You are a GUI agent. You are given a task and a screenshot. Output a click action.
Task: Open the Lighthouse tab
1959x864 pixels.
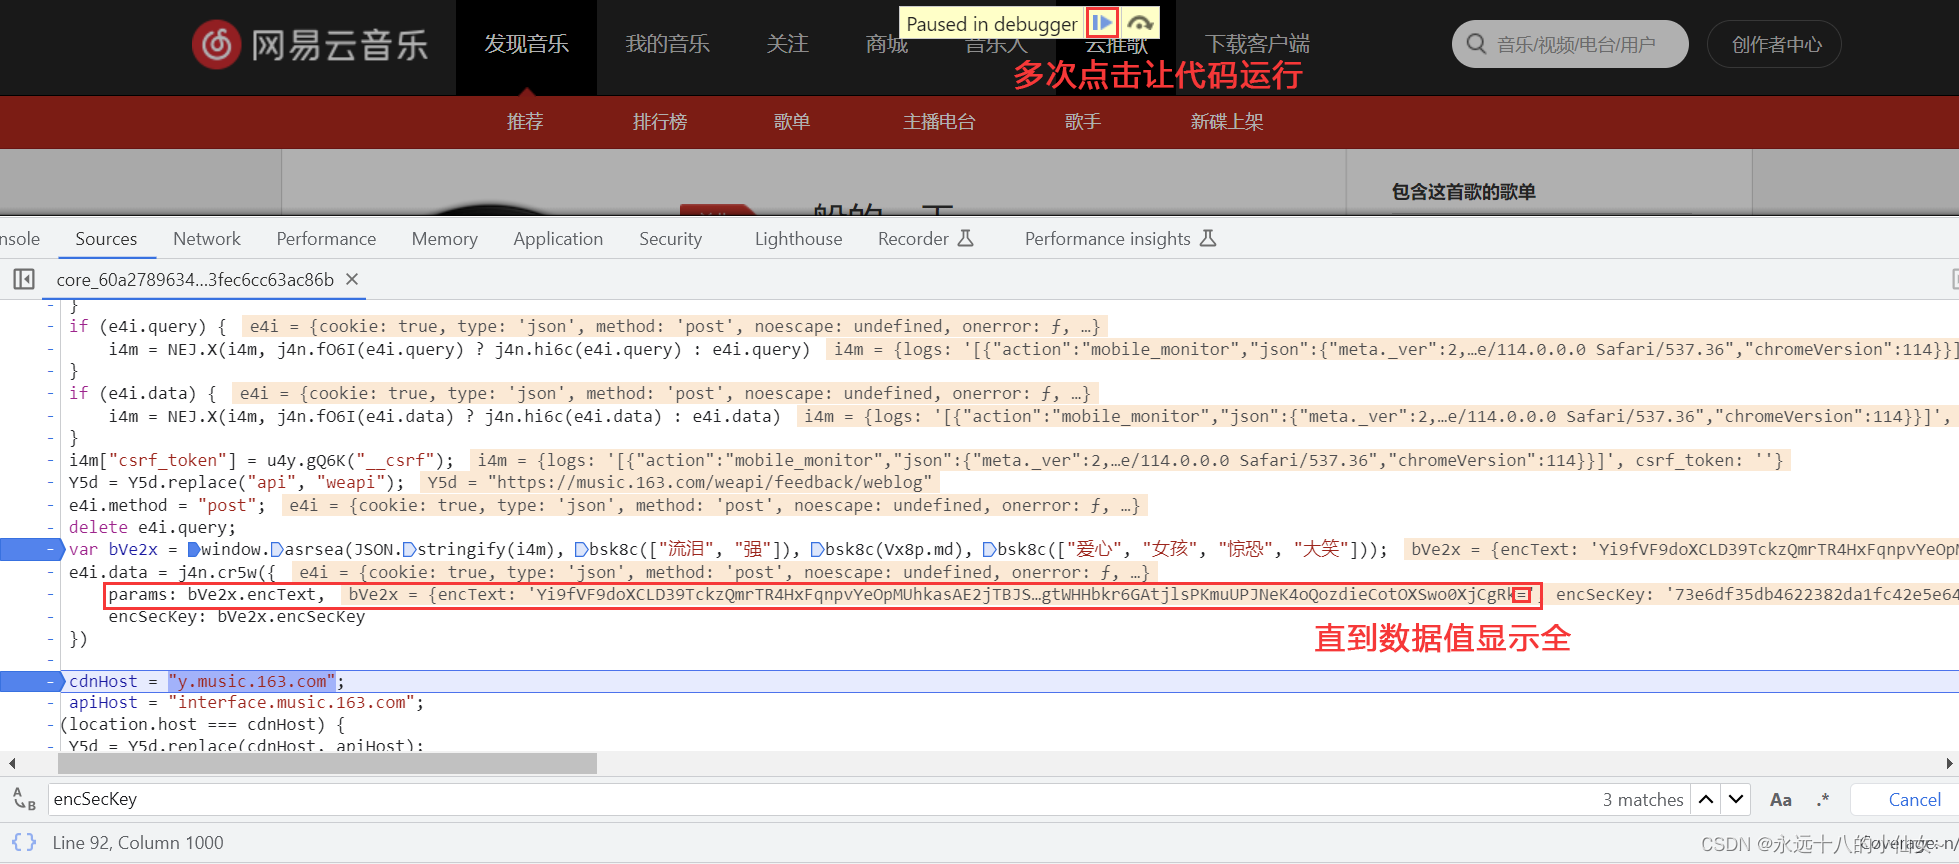pos(798,238)
